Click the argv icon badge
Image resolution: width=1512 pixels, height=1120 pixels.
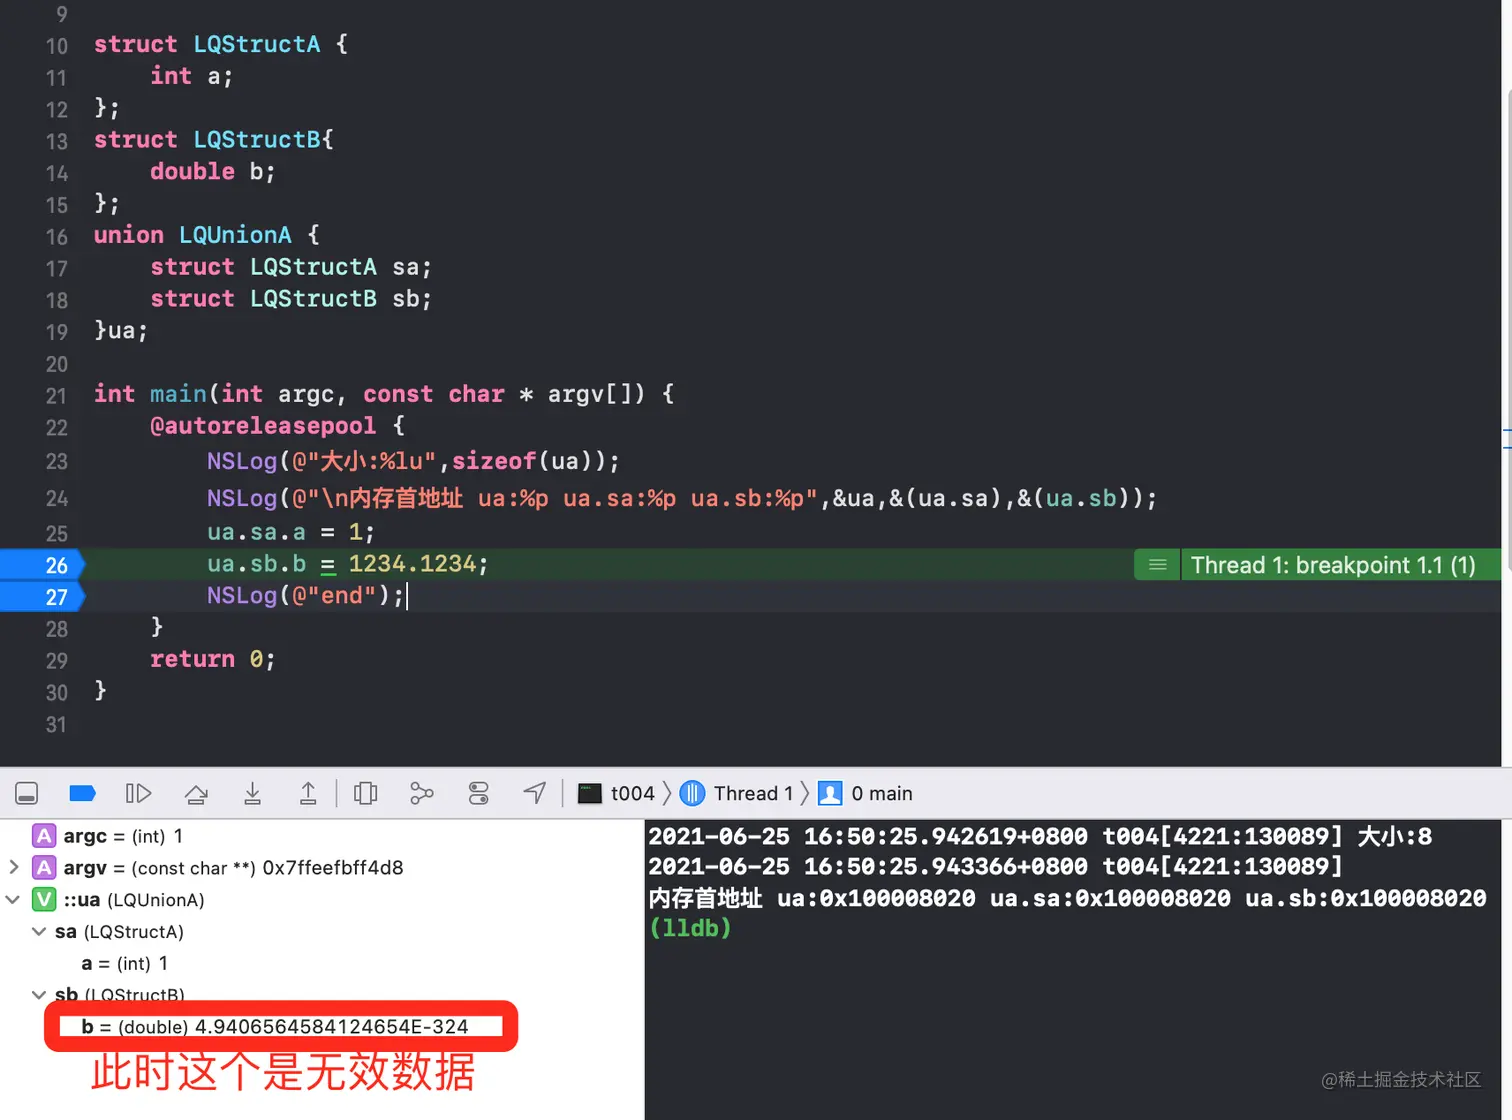point(44,867)
